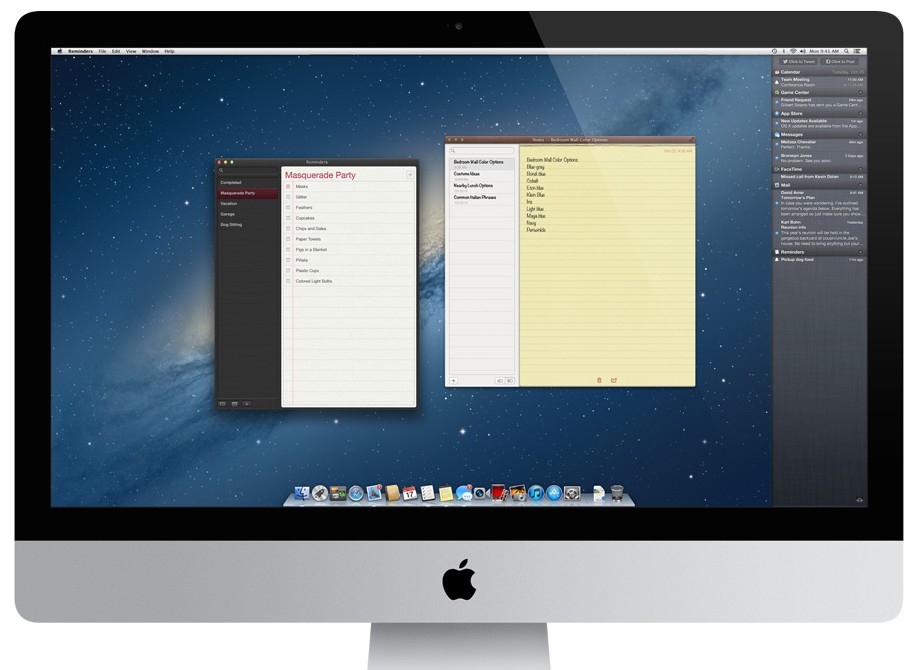The image size is (917, 670).
Task: Clear the Game Center notification group
Action: [x=861, y=92]
